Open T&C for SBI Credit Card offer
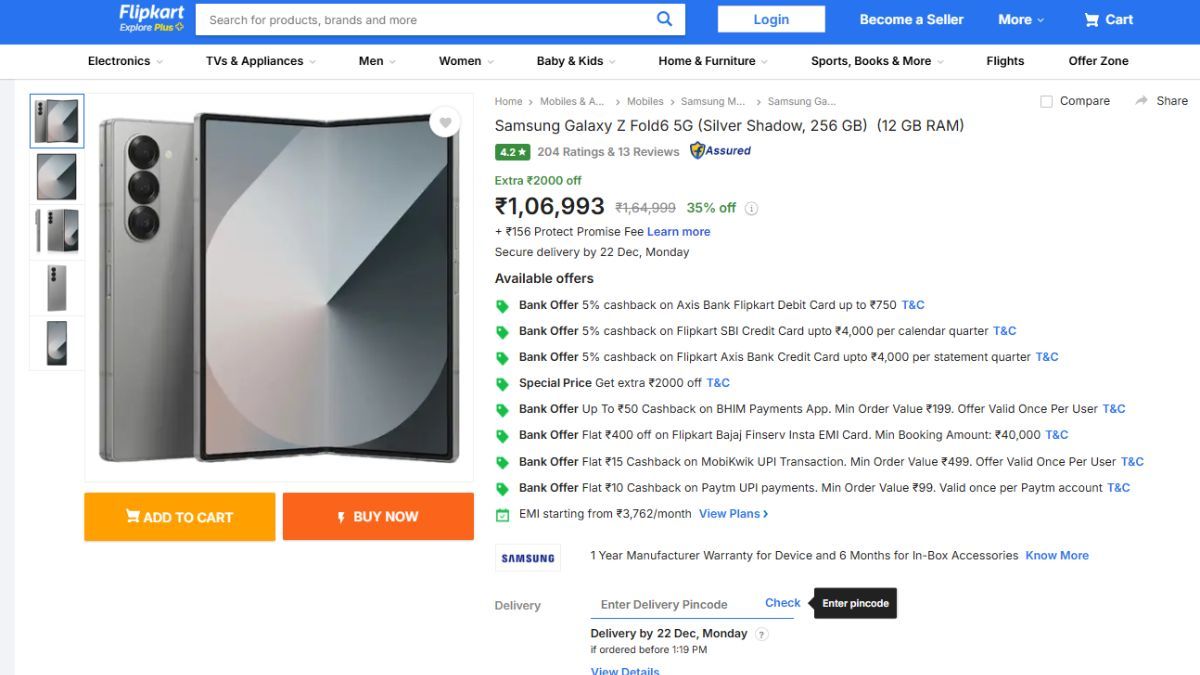 (1005, 331)
